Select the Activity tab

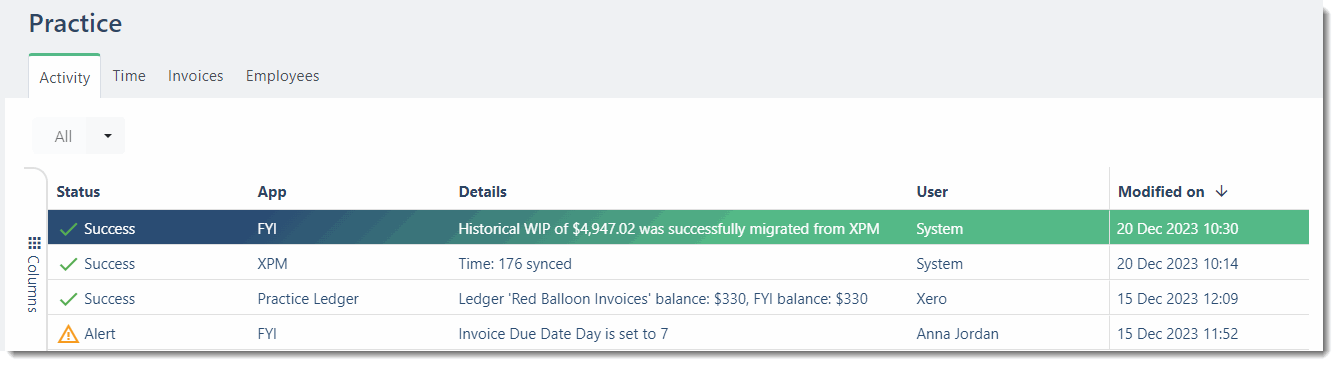point(65,77)
